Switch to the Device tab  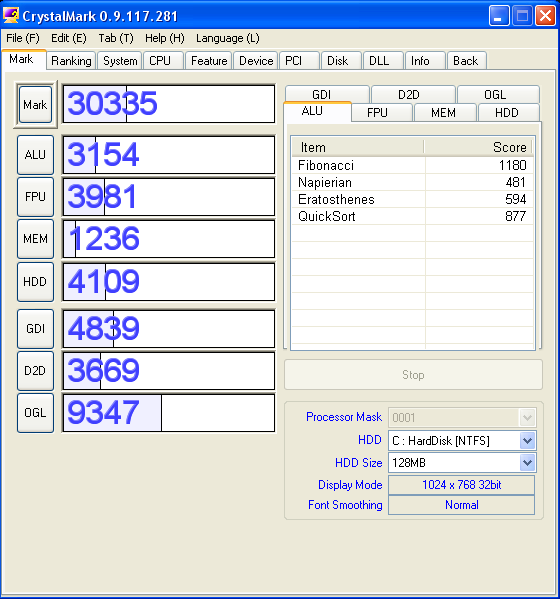pyautogui.click(x=256, y=61)
